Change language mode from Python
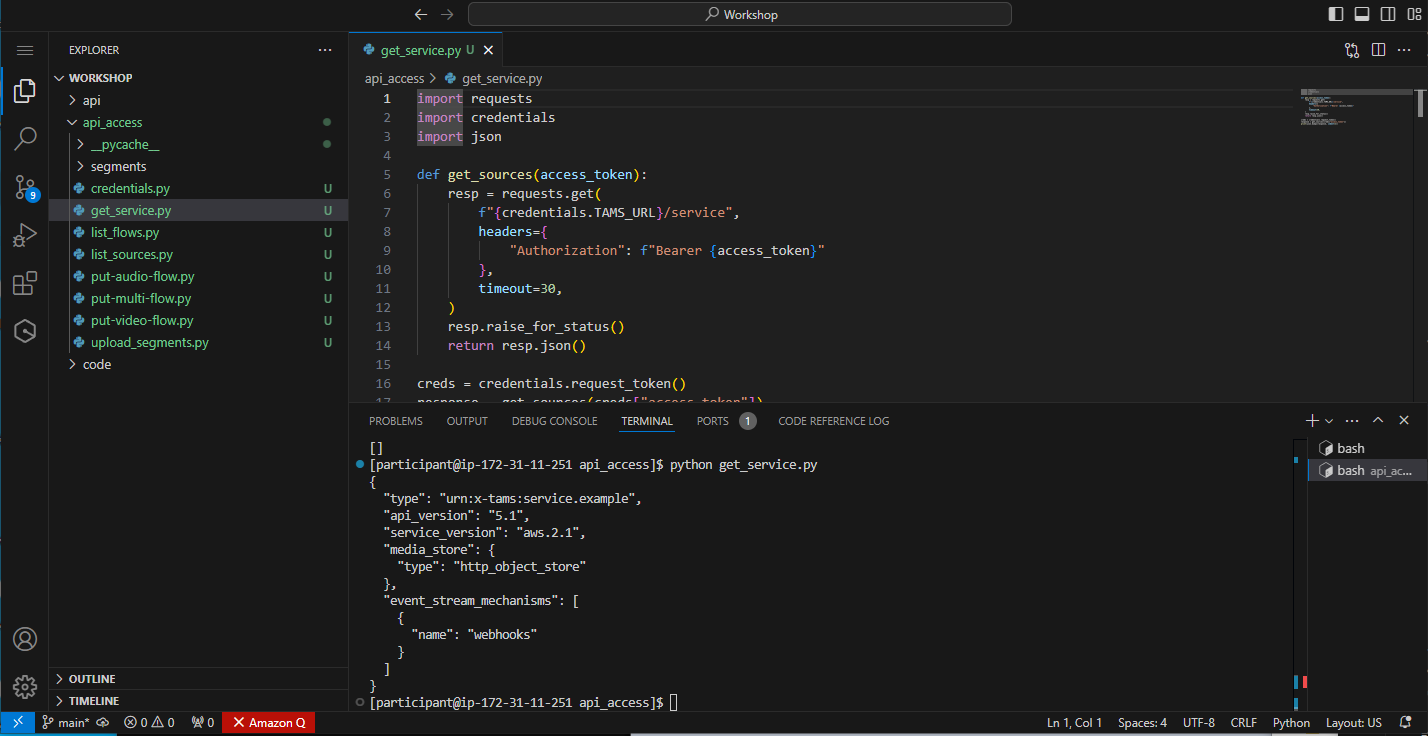Viewport: 1428px width, 736px height. tap(1291, 723)
